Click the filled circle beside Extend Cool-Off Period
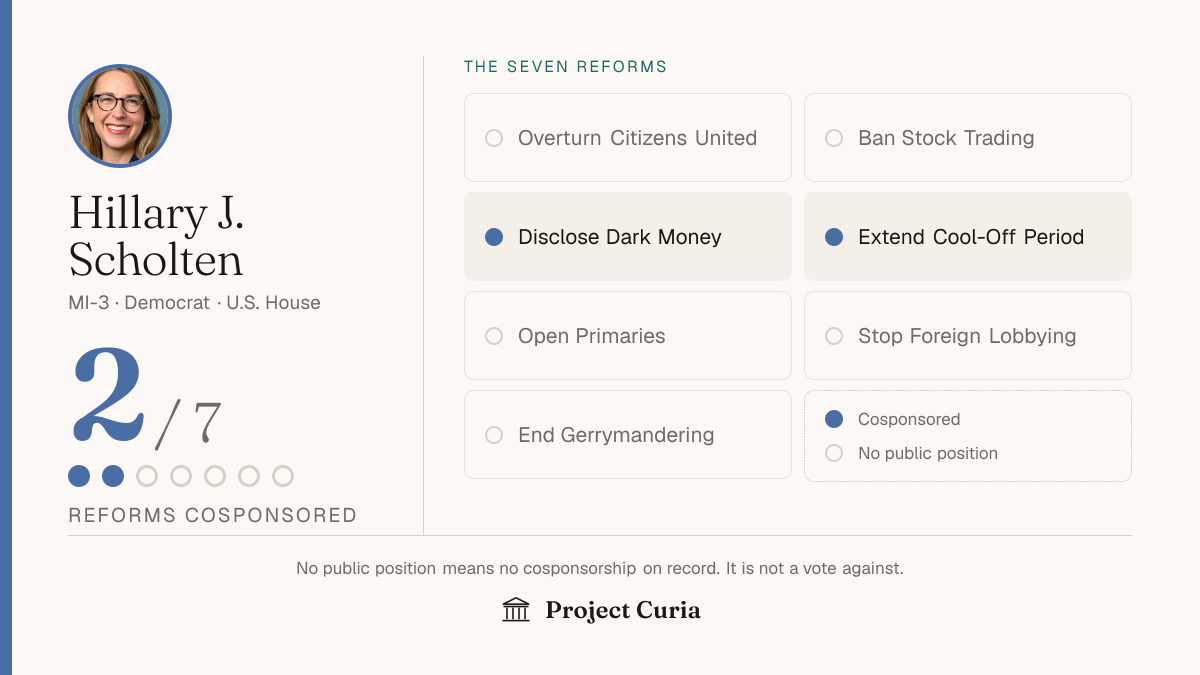Image resolution: width=1200 pixels, height=675 pixels. [x=834, y=237]
